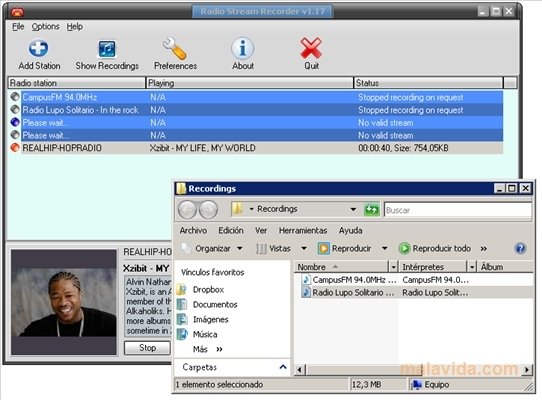Click the Xzibit artist photo
The width and height of the screenshot is (542, 400).
click(64, 302)
